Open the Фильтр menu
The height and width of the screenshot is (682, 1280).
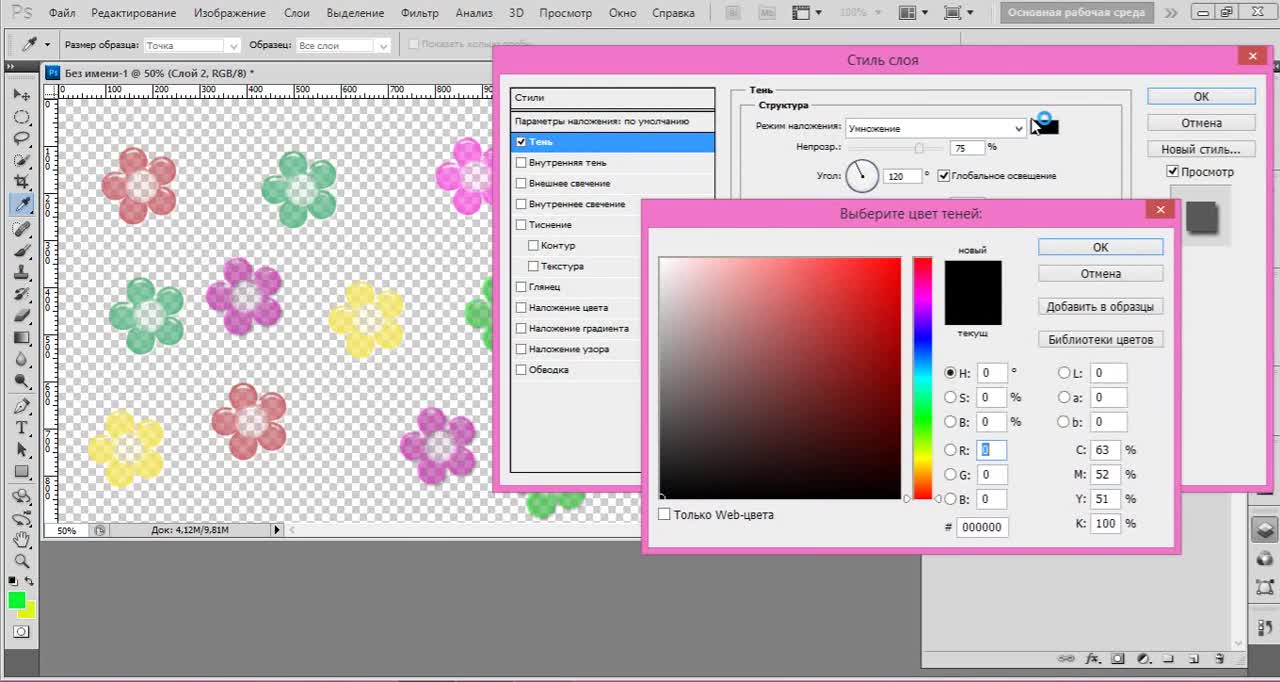point(420,13)
